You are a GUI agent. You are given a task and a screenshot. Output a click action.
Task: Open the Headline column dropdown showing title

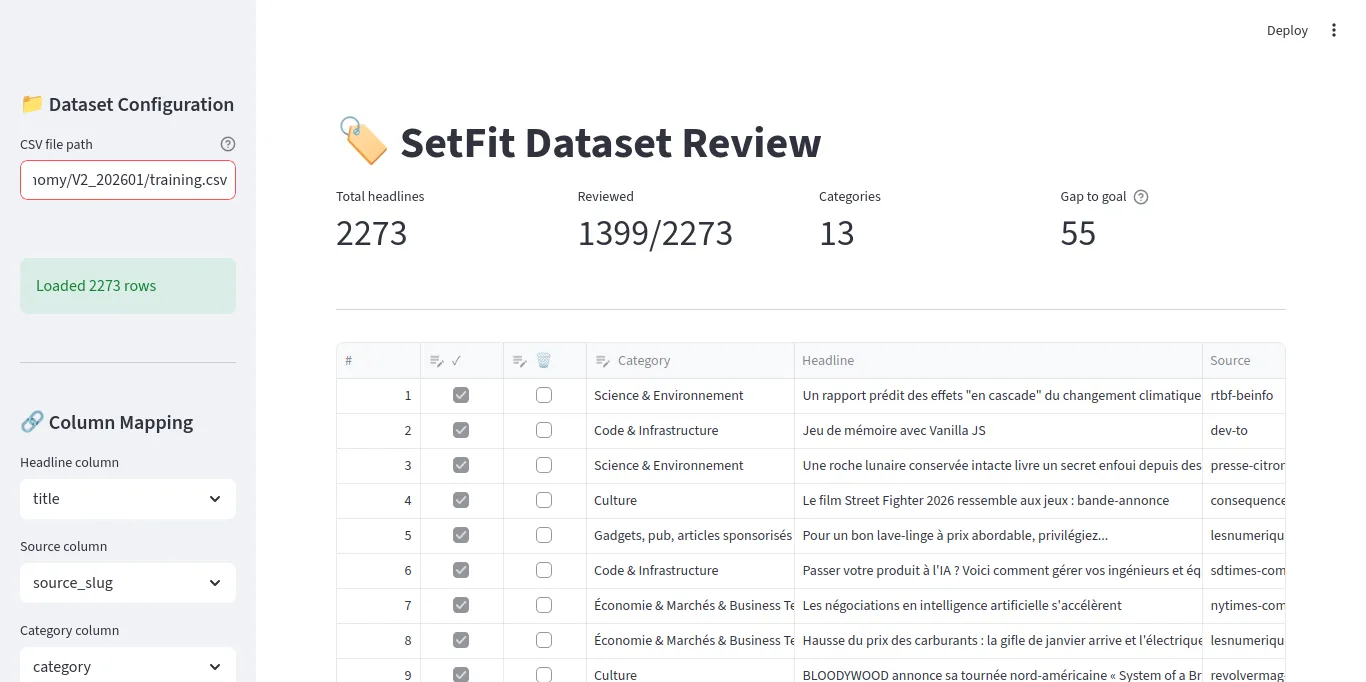[x=127, y=498]
